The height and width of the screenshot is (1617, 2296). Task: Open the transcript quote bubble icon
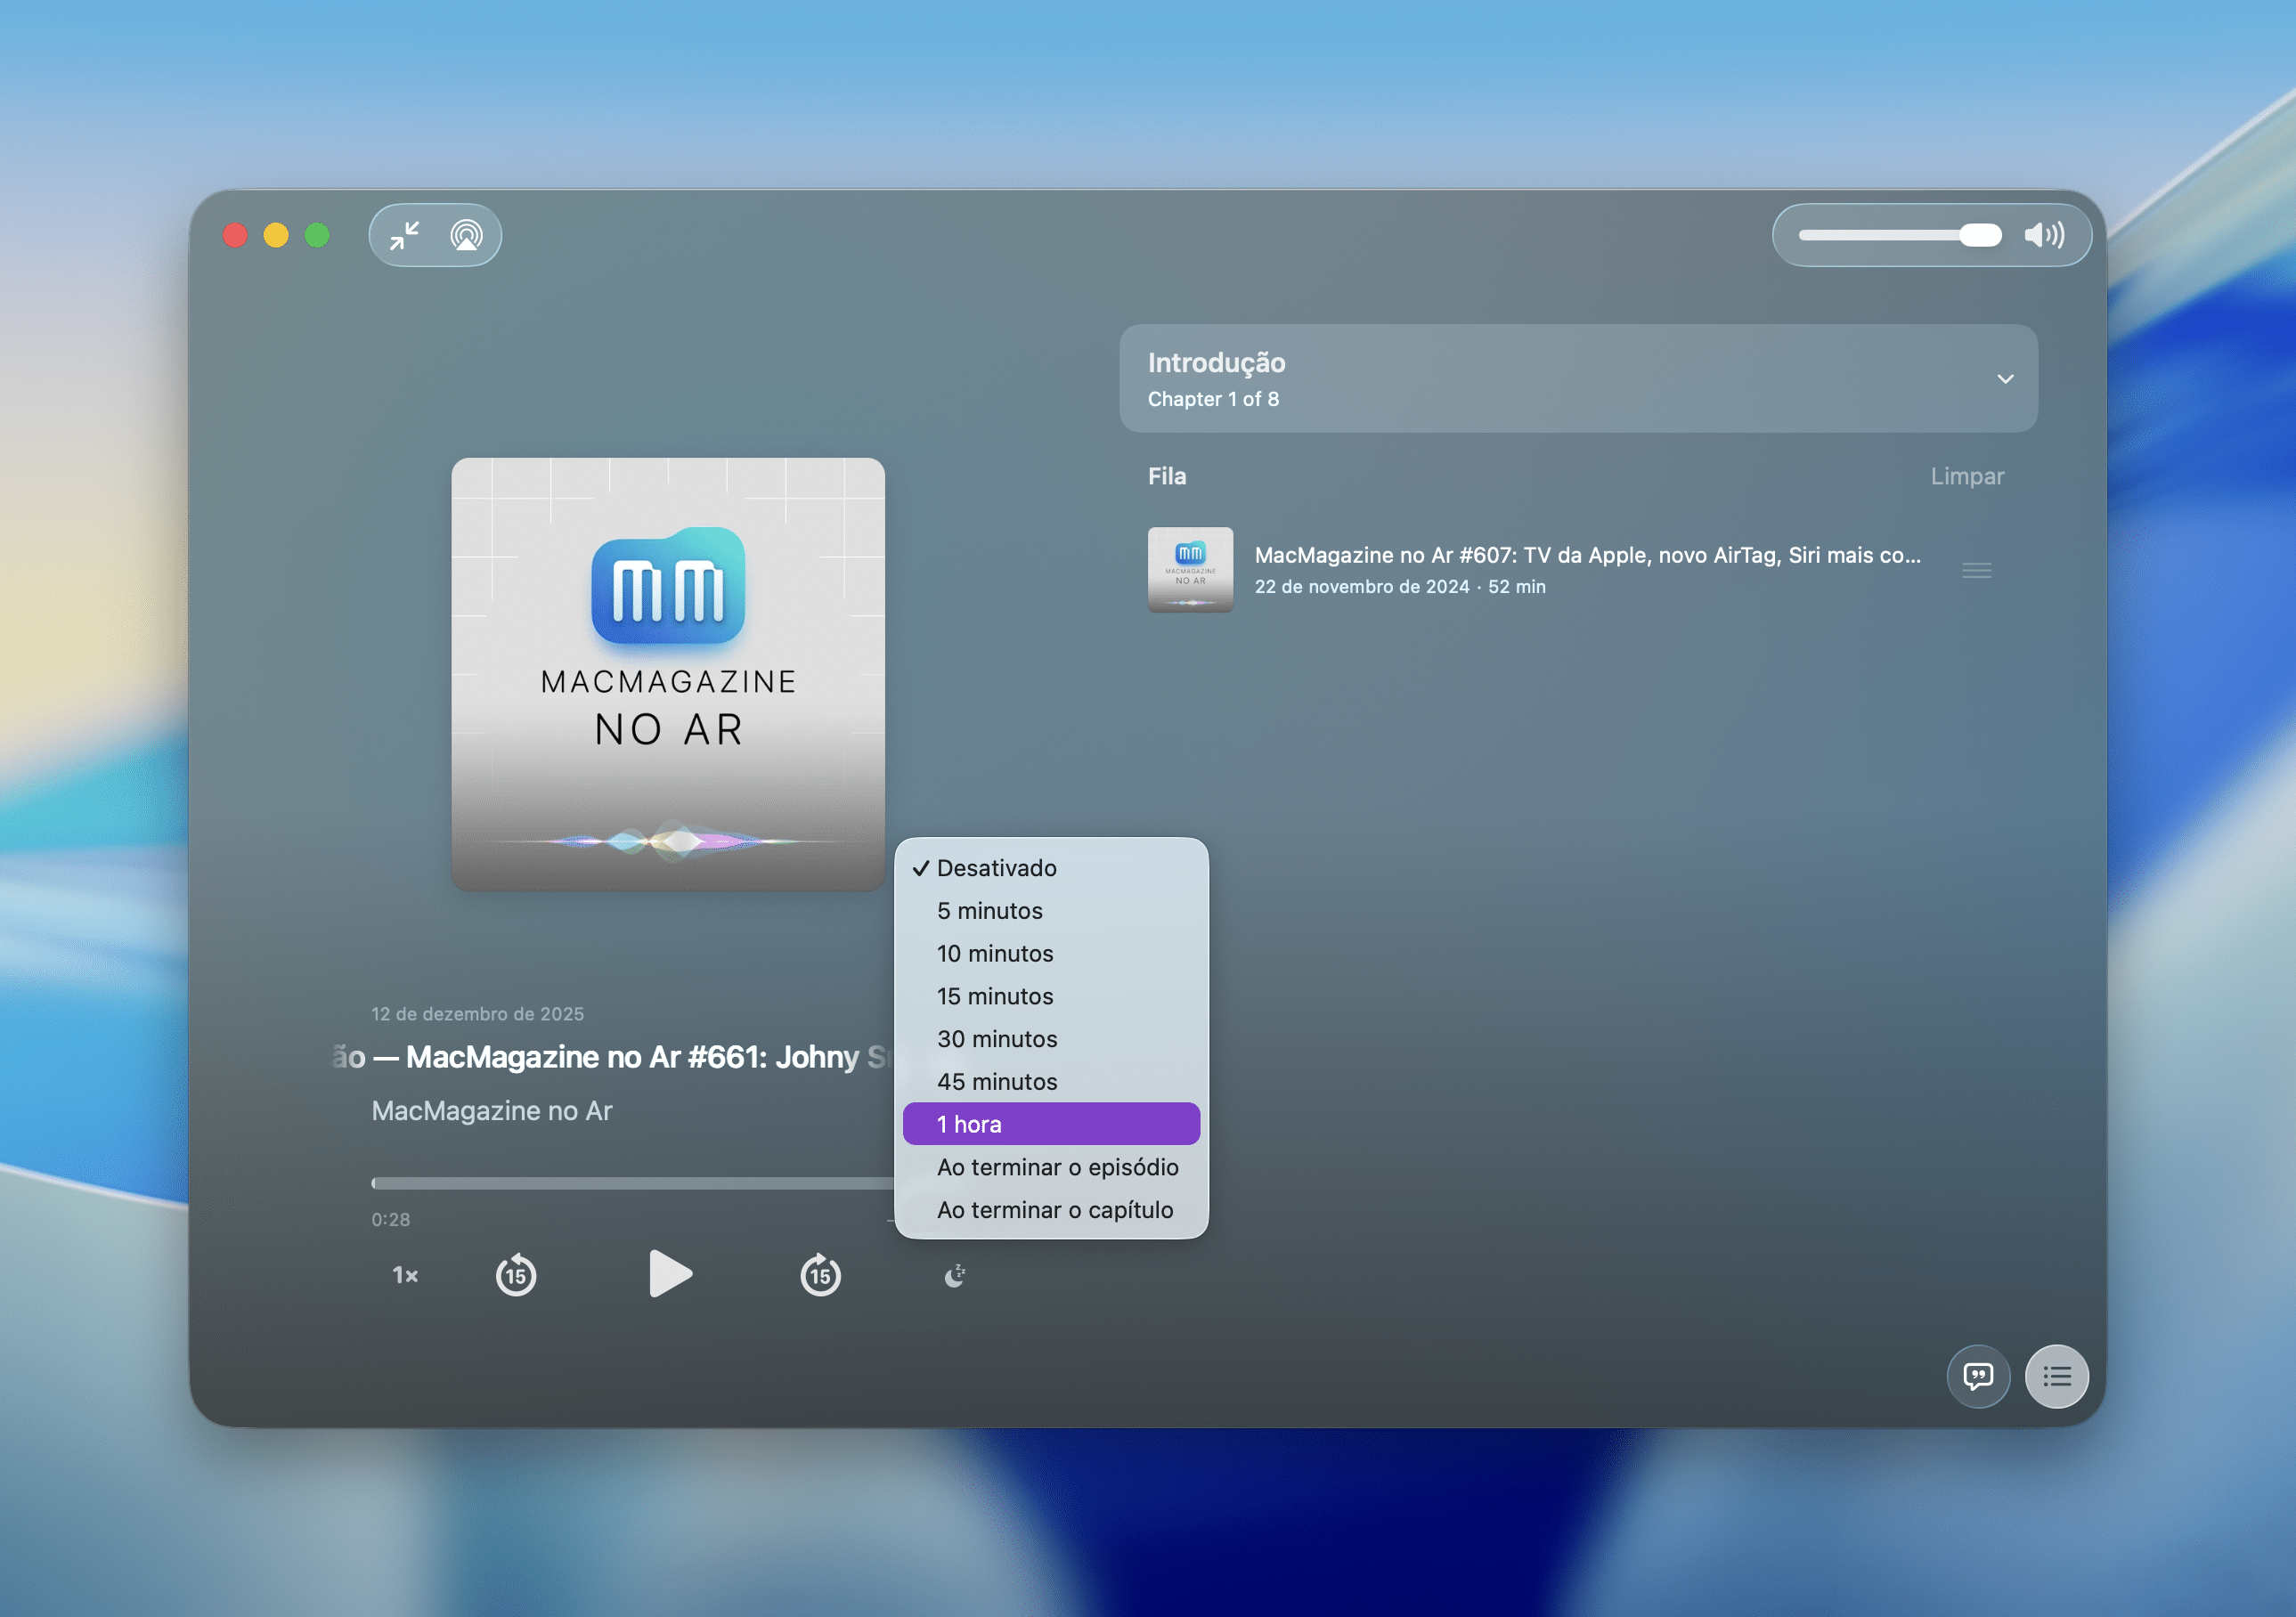tap(1977, 1377)
